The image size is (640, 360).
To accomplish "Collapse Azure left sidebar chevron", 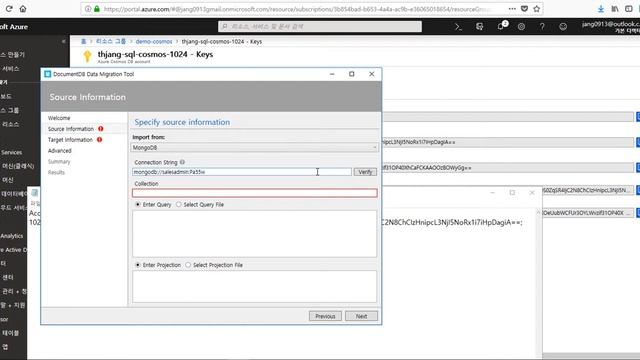I will click(63, 41).
